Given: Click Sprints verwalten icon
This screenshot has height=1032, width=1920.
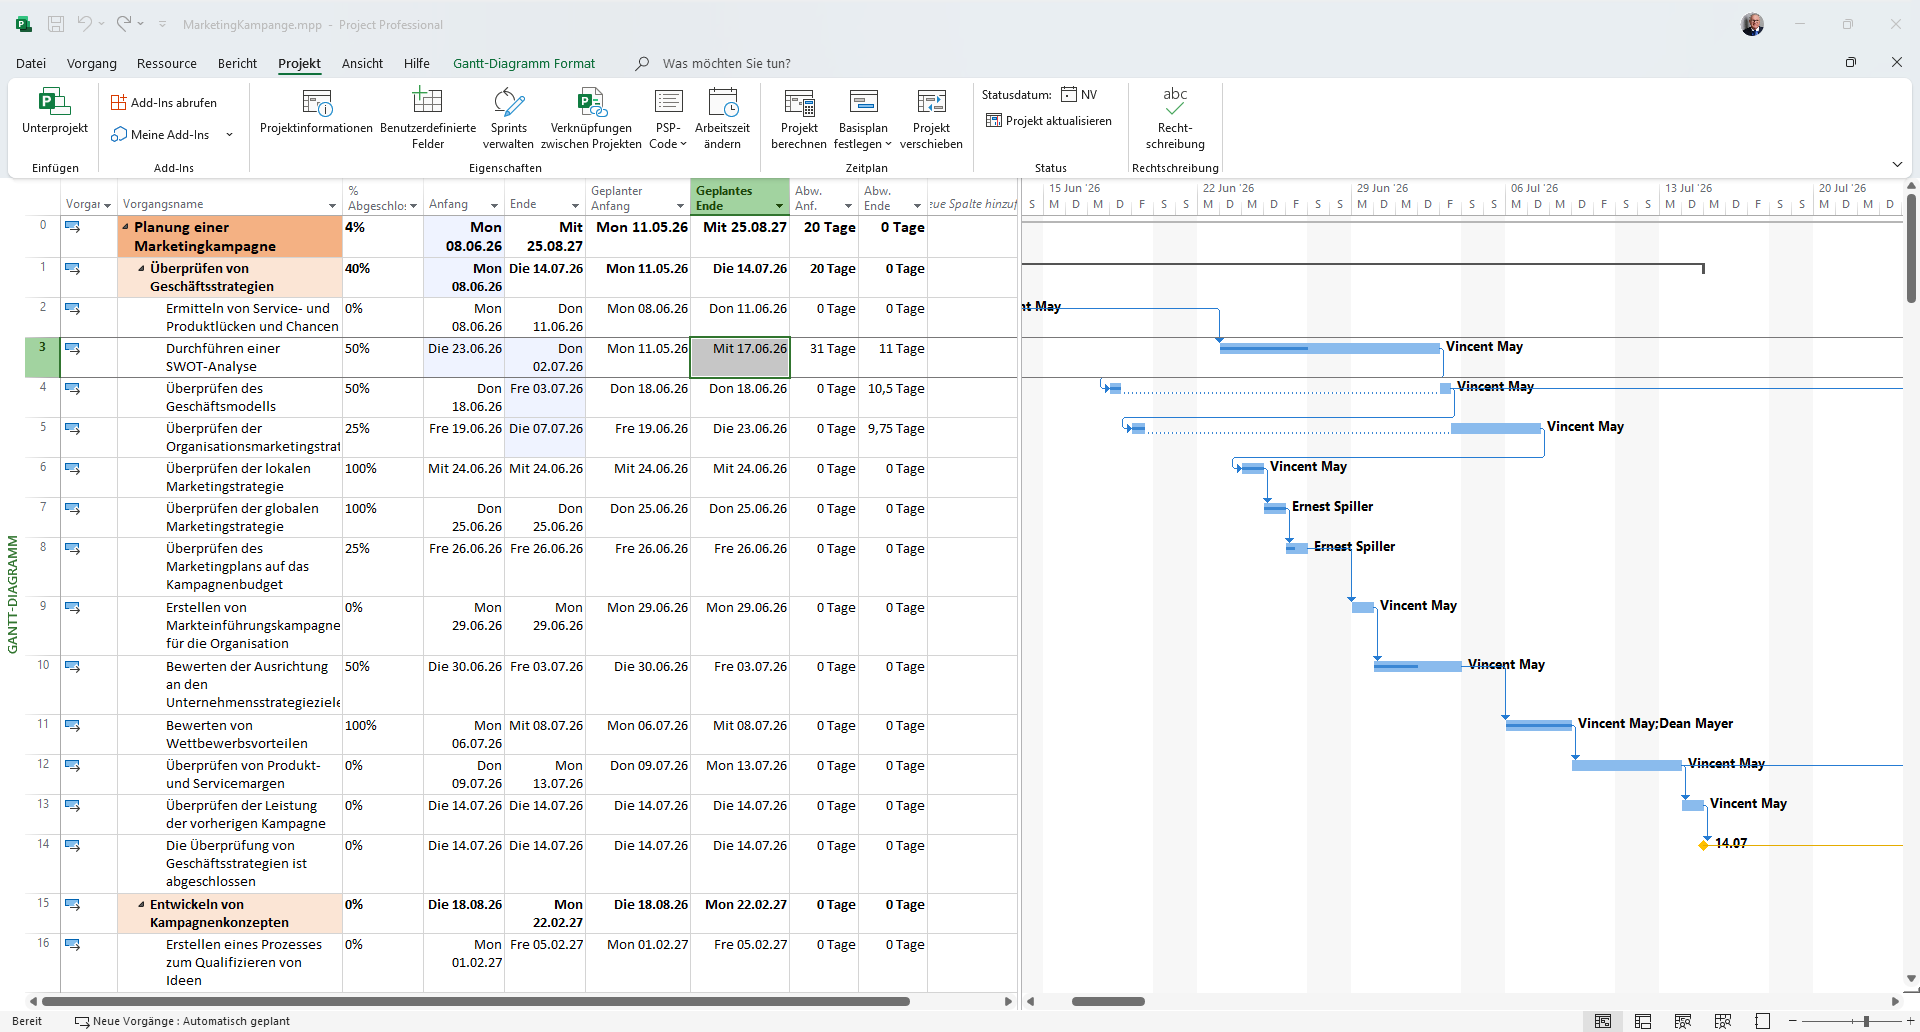Looking at the screenshot, I should coord(508,102).
